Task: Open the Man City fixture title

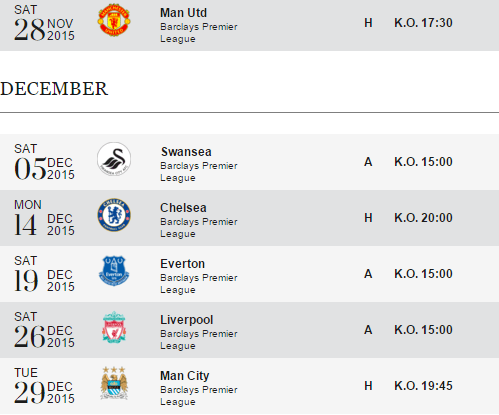Action: [185, 376]
